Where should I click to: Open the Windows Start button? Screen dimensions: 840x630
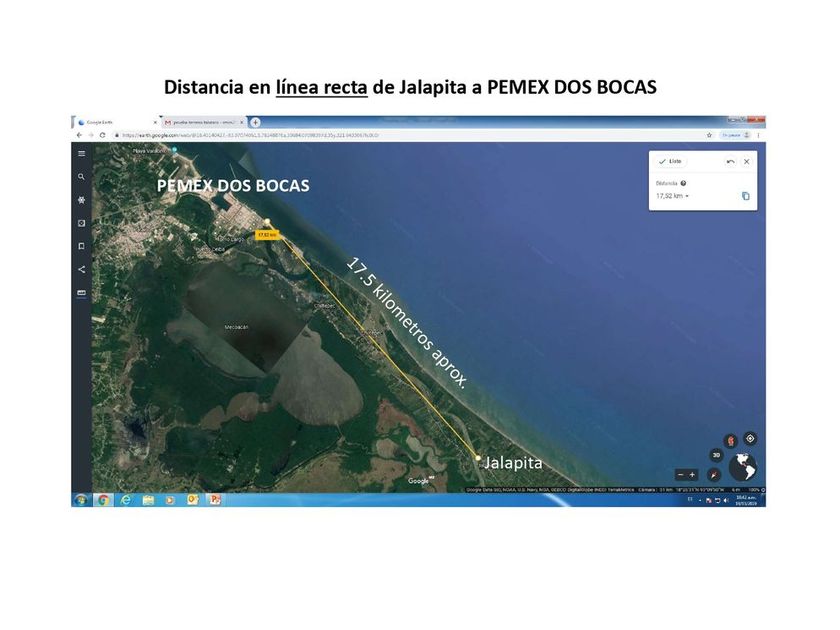pyautogui.click(x=80, y=499)
